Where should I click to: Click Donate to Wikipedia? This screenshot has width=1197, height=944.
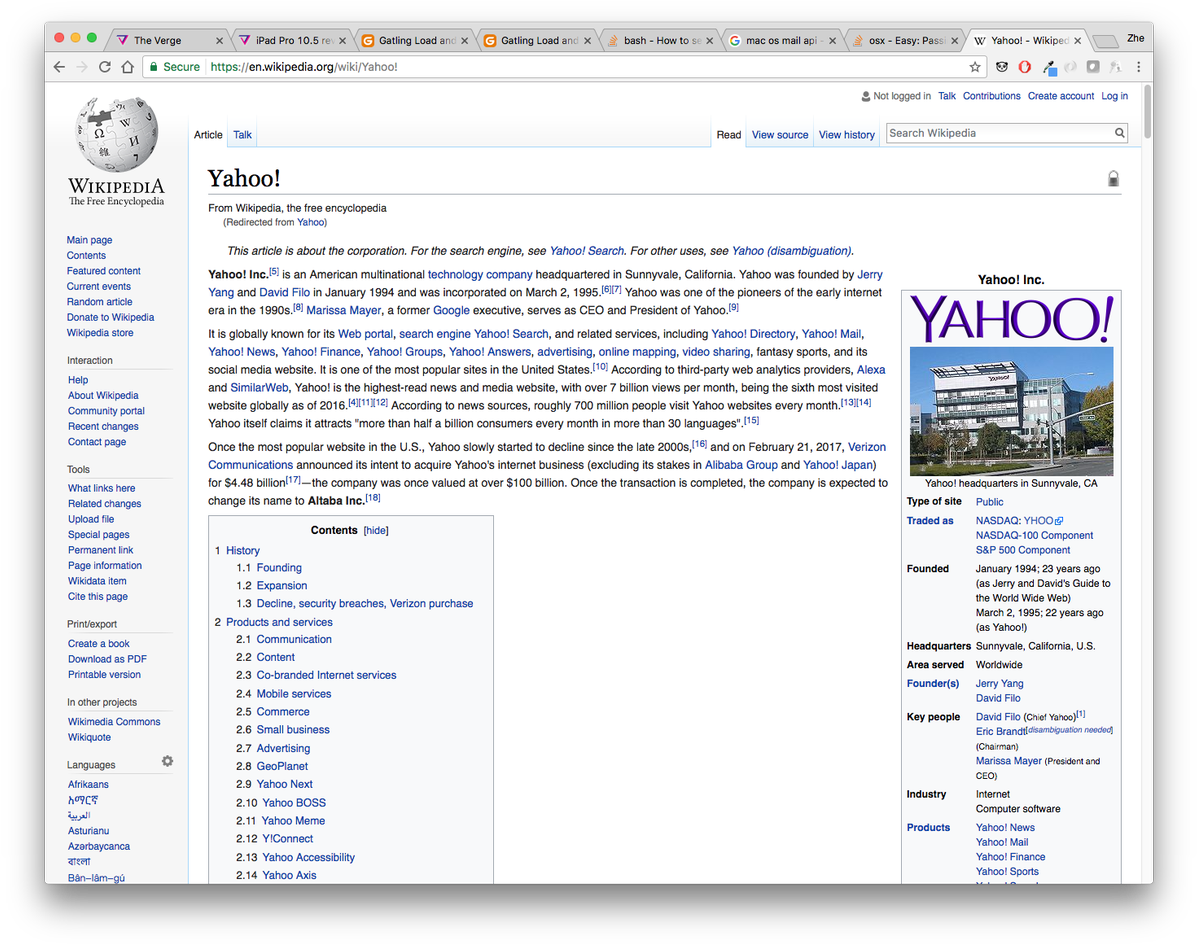coord(110,317)
